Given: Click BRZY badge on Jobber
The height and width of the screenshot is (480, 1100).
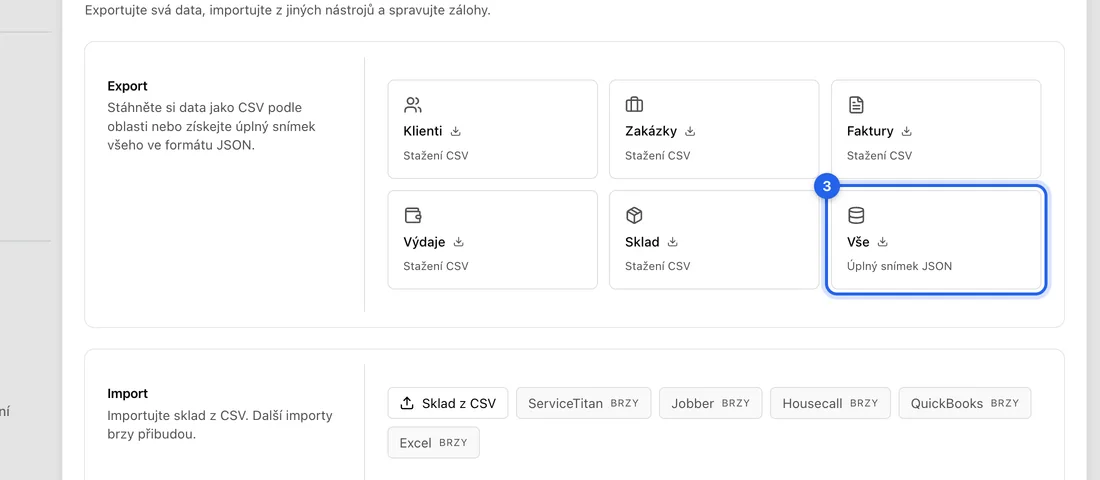Looking at the screenshot, I should (736, 404).
